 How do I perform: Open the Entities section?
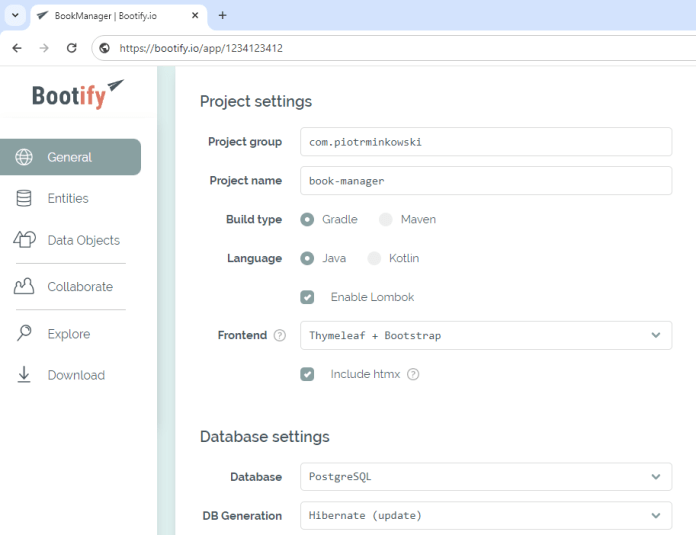(68, 198)
